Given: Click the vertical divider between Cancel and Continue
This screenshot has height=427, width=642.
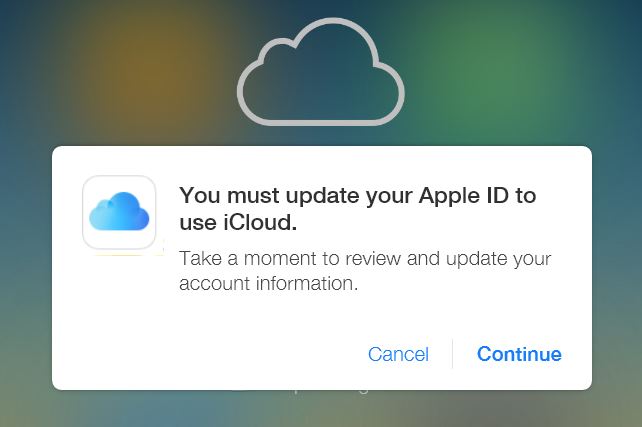Looking at the screenshot, I should pos(452,354).
